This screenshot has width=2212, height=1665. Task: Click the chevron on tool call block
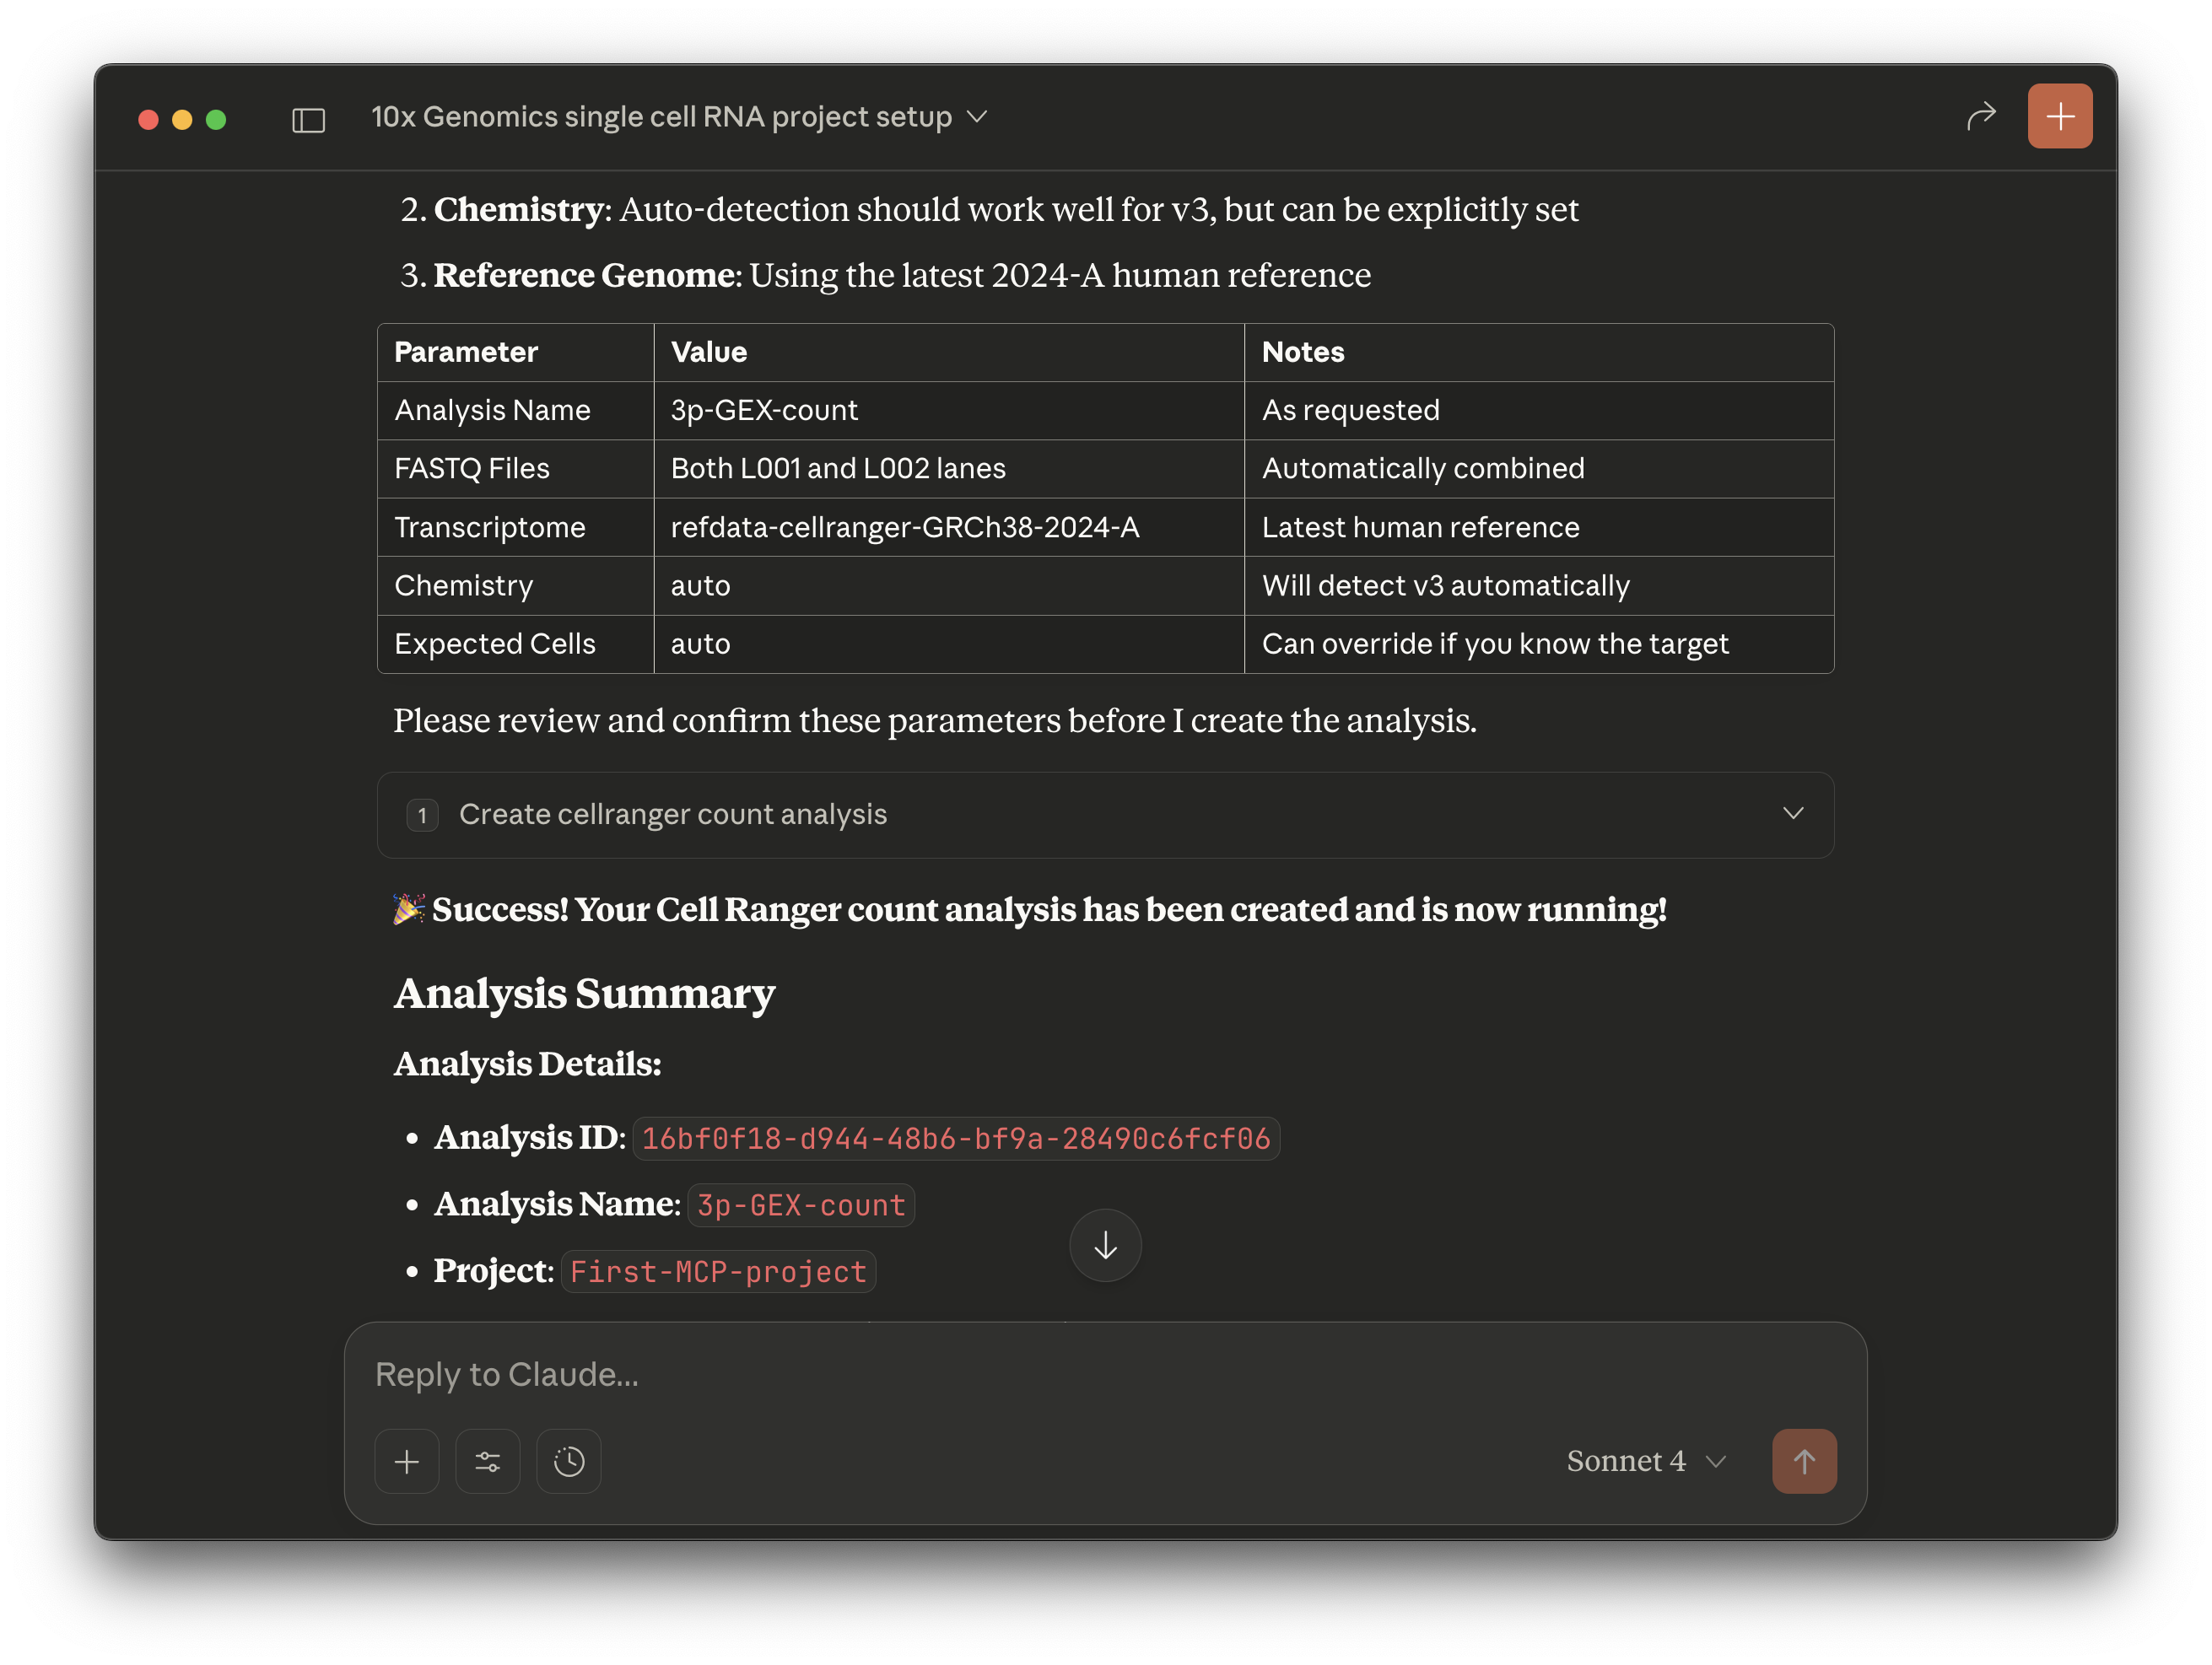click(x=1792, y=813)
